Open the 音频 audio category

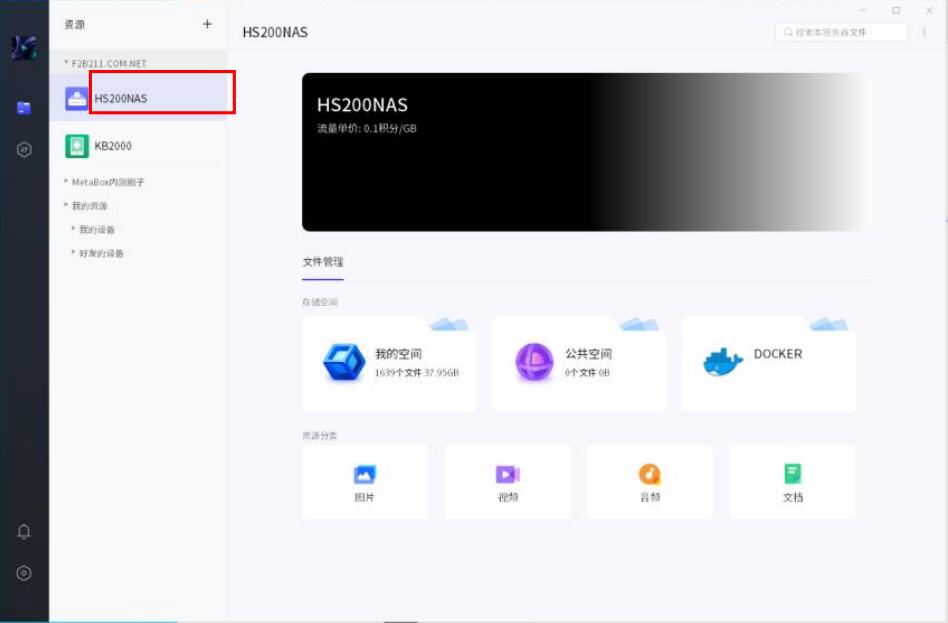650,482
